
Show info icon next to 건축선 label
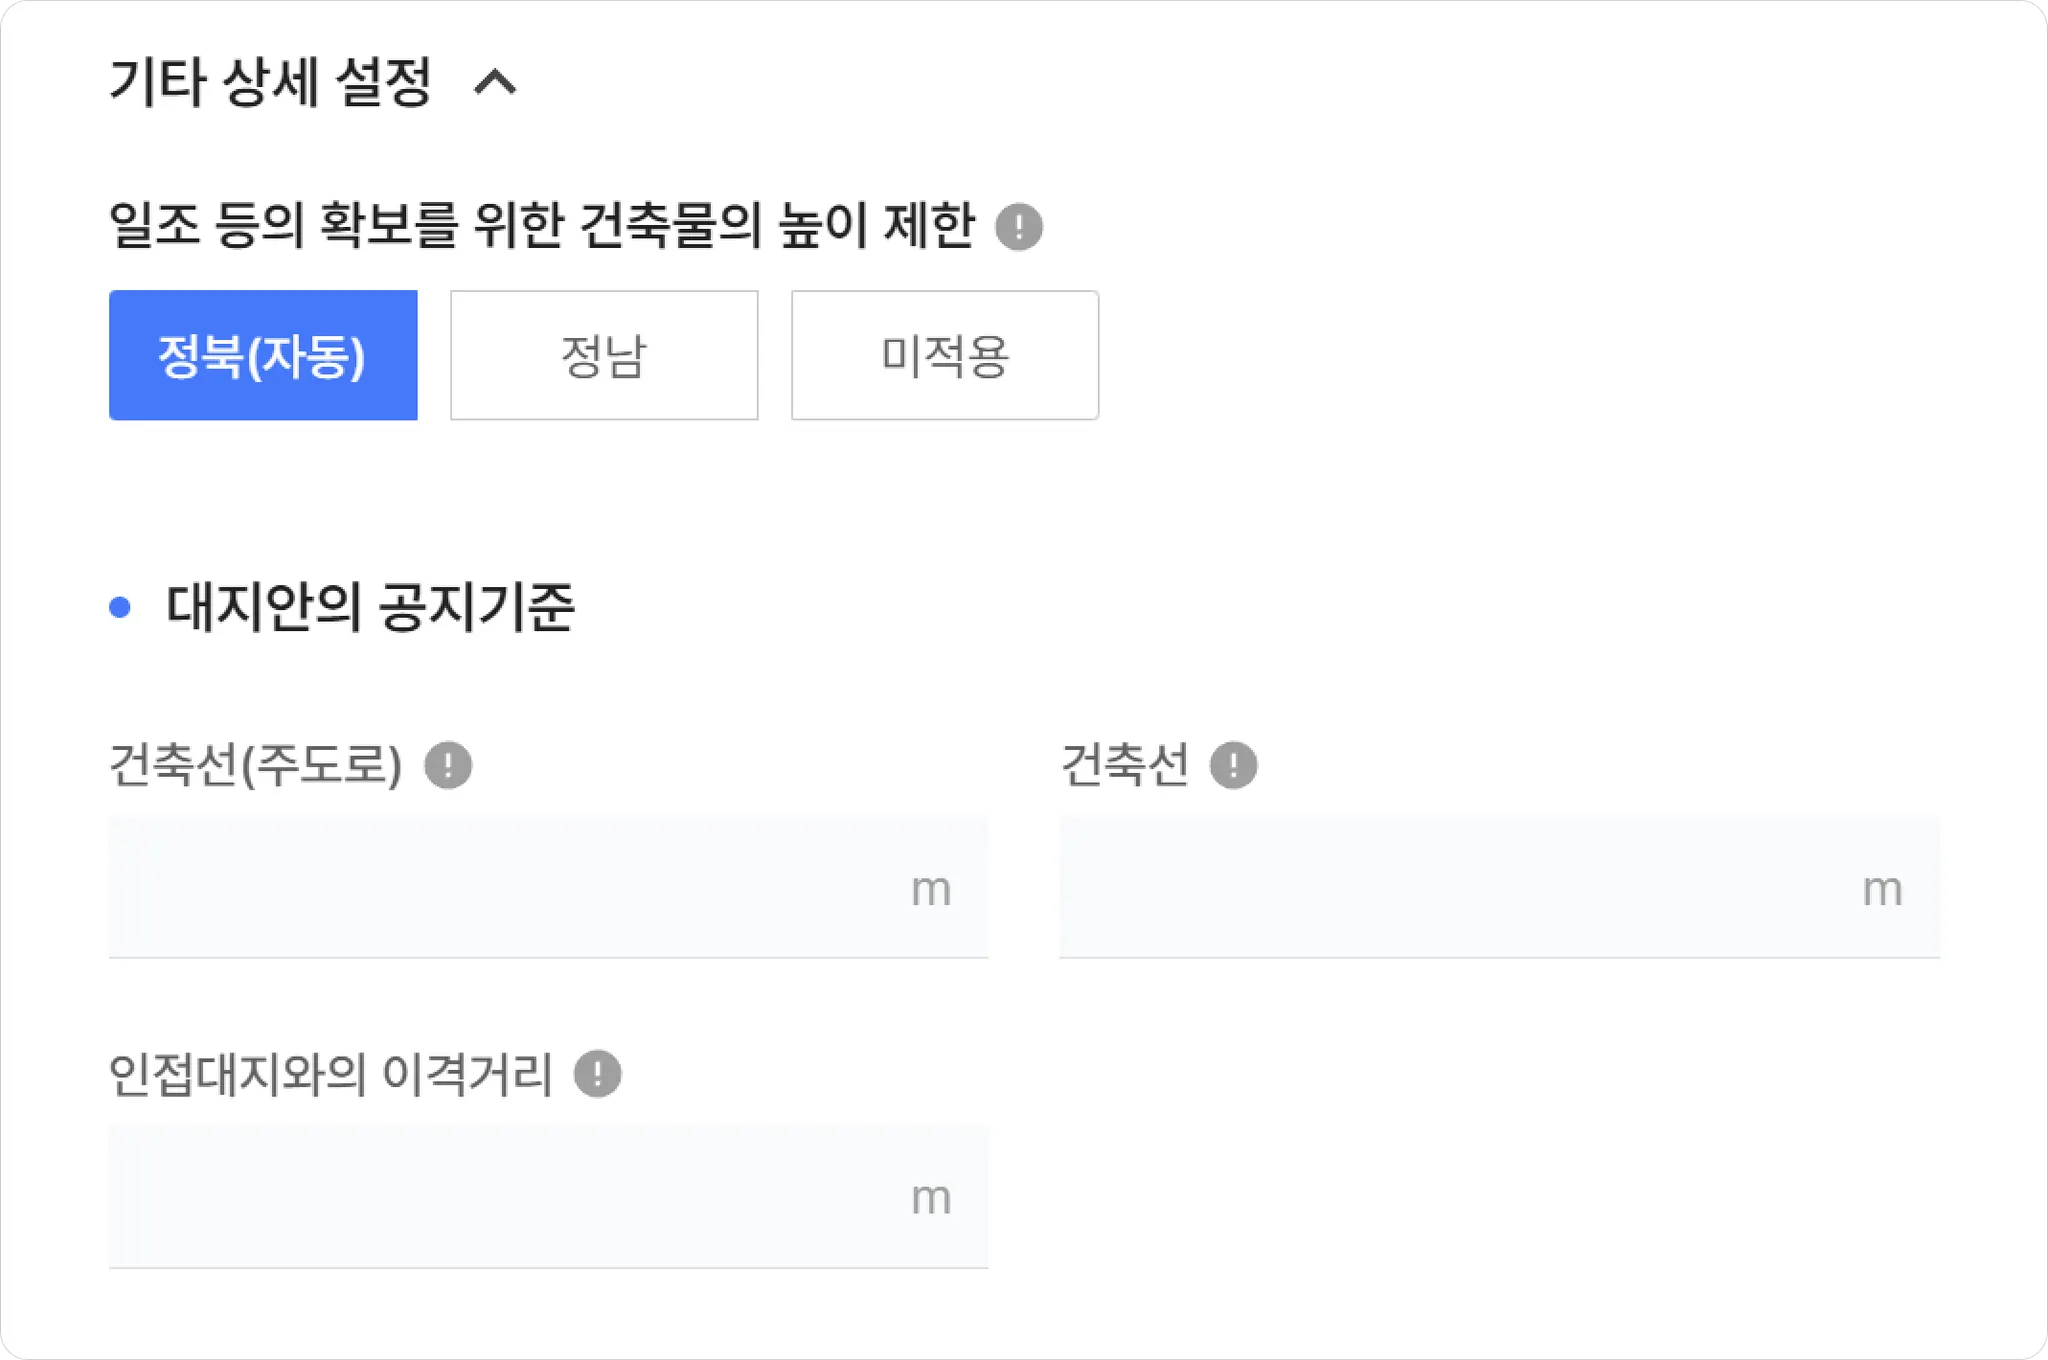(x=1233, y=766)
